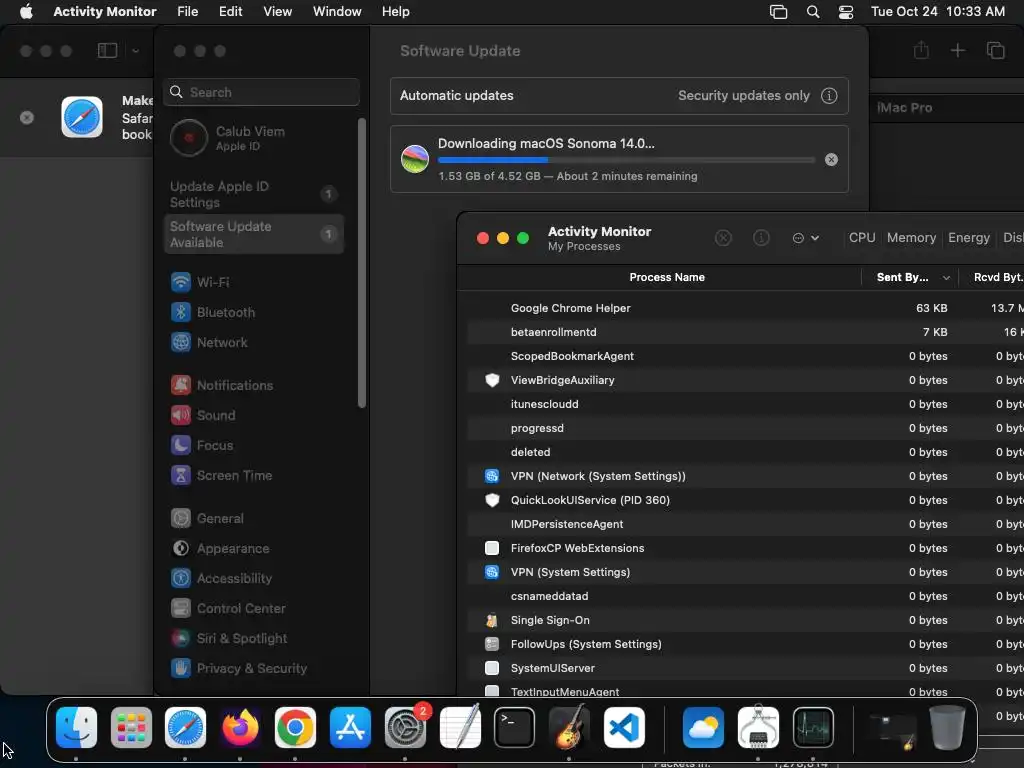Open Notifications settings pane

click(253, 385)
